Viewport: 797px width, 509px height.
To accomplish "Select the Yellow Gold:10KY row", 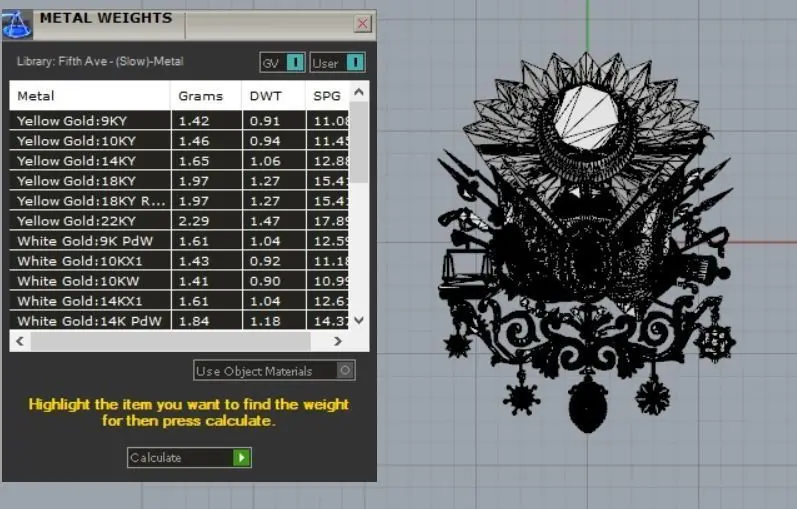I will coord(179,141).
